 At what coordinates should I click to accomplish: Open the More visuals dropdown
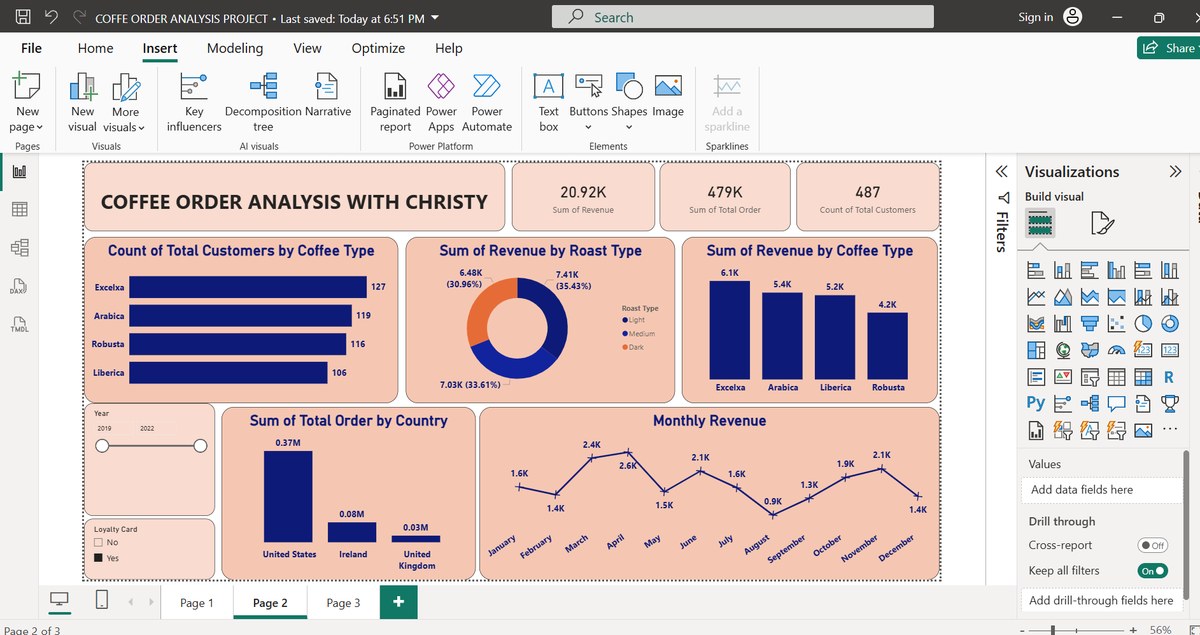(x=124, y=100)
